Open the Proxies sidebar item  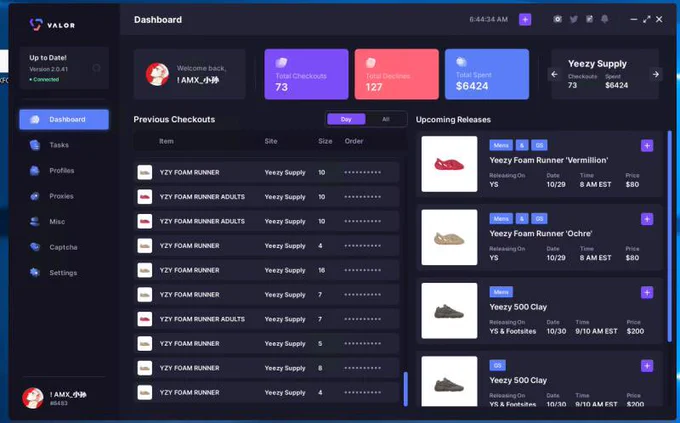tap(64, 196)
